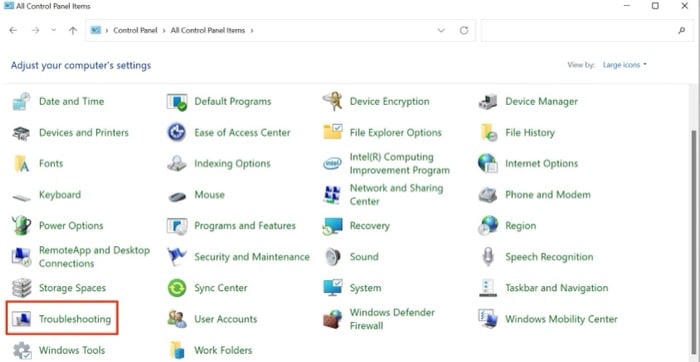Click inside the Control Panel search box
Screen dimensions: 700x362
(x=586, y=30)
